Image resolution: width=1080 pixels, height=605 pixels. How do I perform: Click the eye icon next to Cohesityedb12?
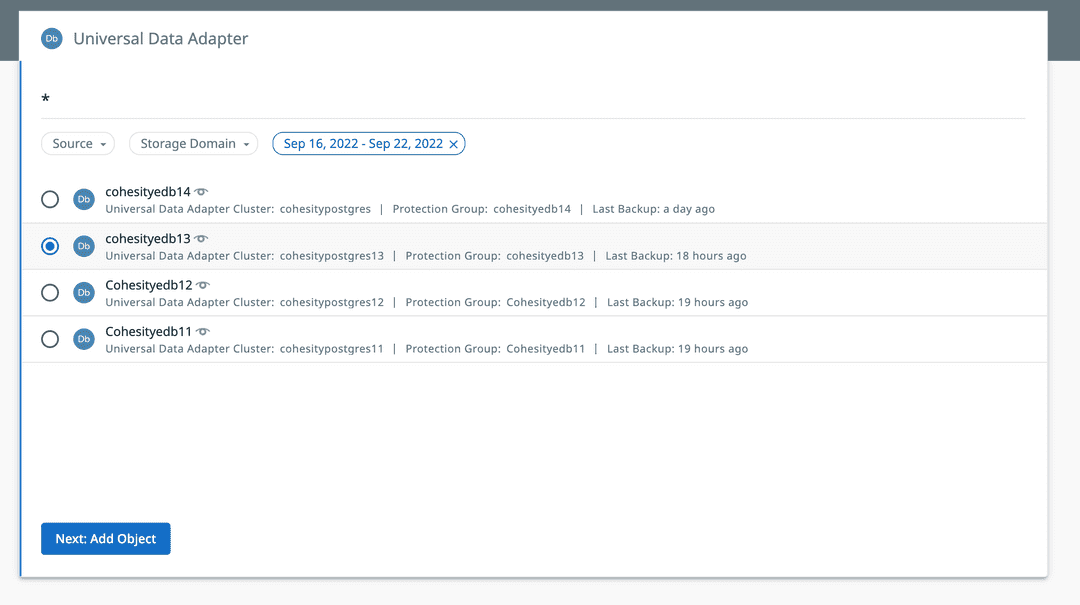click(203, 285)
